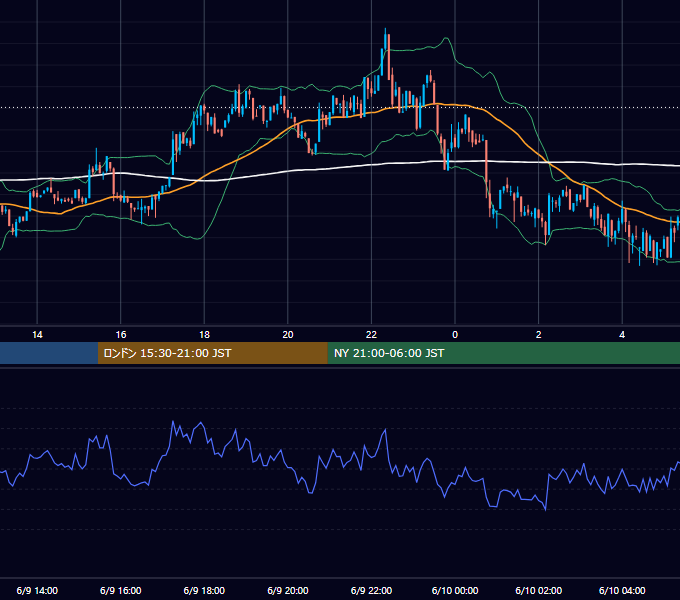Screen dimensions: 680x600
Task: Click the 6/10 02:00 date label
Action: 539,590
